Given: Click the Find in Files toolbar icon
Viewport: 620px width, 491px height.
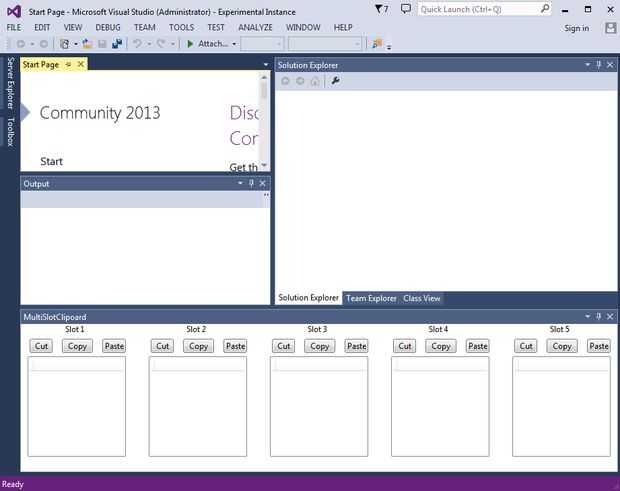Looking at the screenshot, I should 377,43.
